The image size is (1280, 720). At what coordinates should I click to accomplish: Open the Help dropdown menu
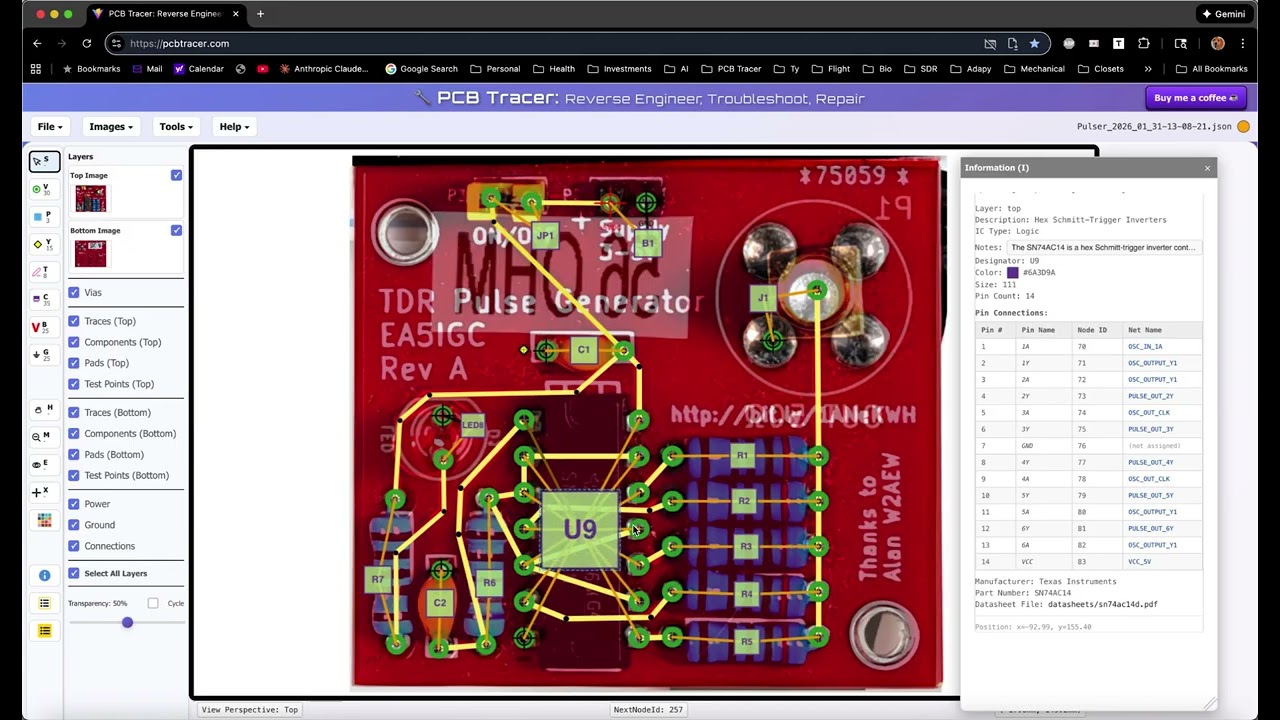pos(234,127)
